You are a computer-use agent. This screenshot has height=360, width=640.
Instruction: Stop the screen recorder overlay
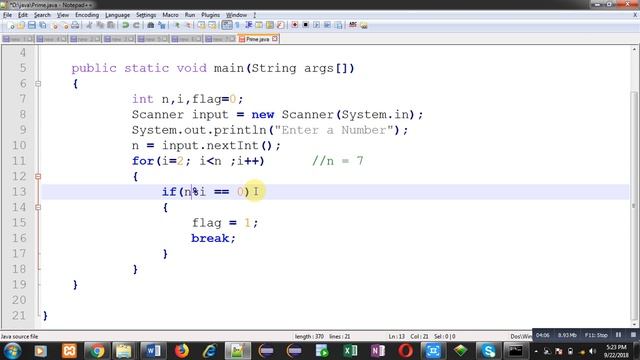(633, 335)
